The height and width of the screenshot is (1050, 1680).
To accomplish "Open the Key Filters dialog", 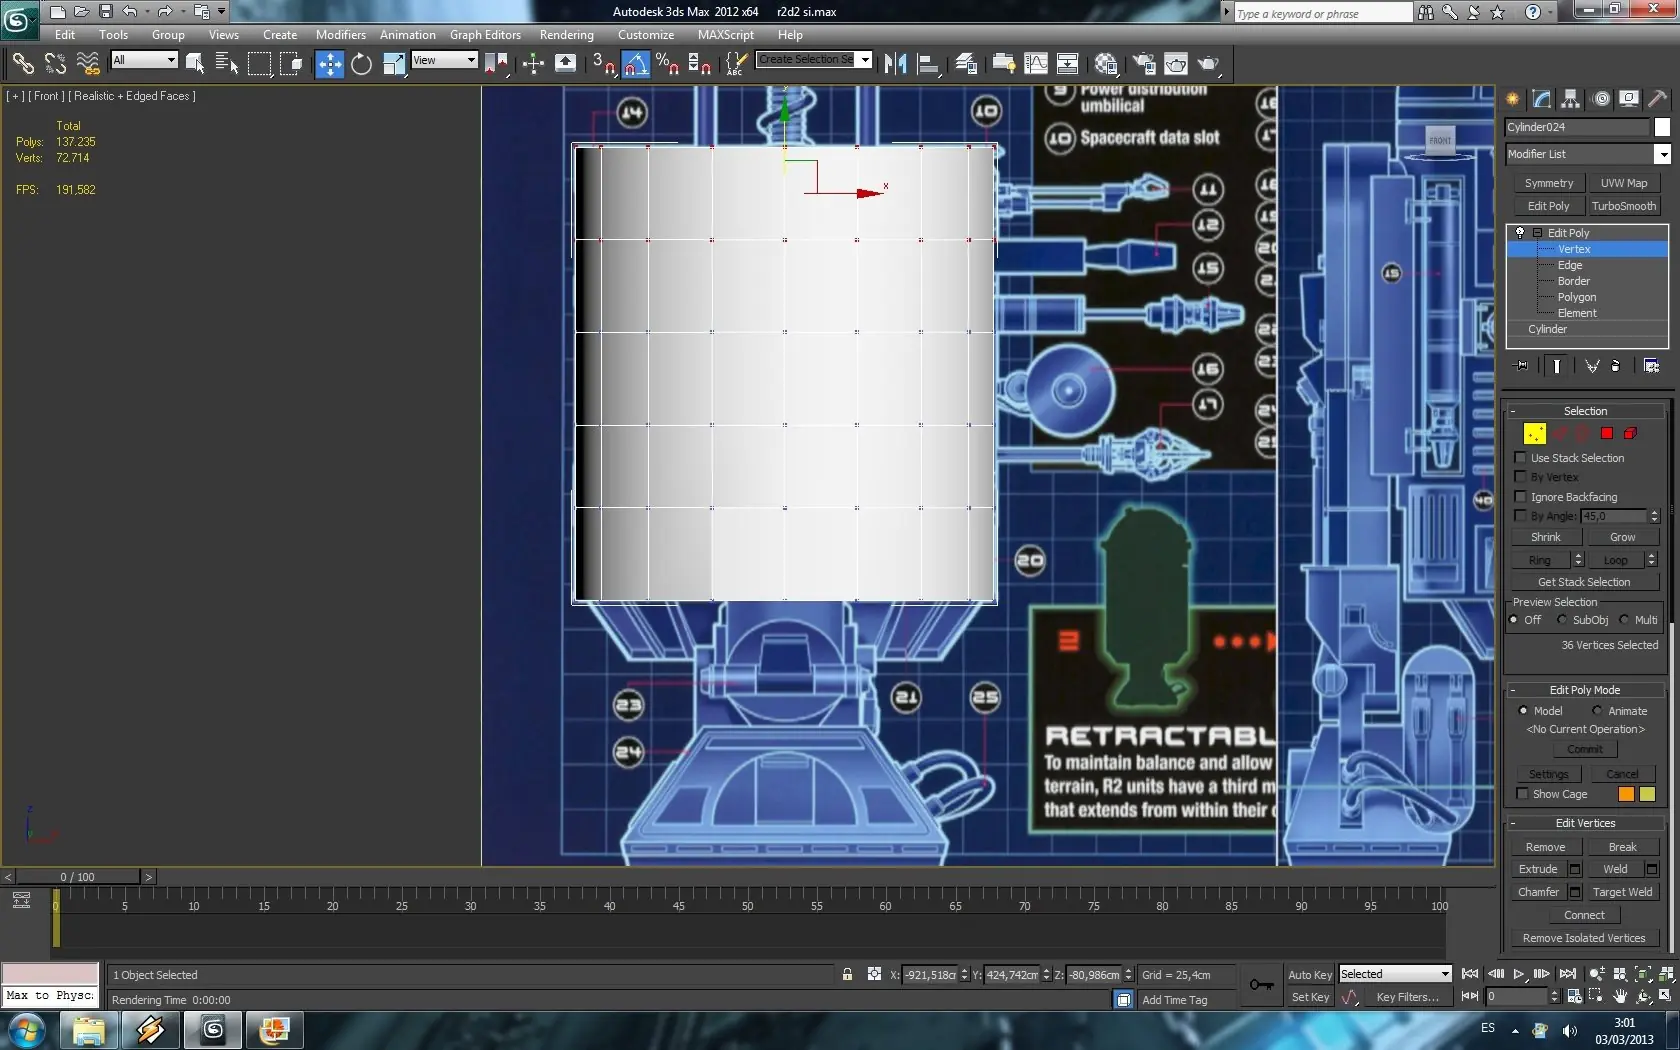I will 1406,997.
